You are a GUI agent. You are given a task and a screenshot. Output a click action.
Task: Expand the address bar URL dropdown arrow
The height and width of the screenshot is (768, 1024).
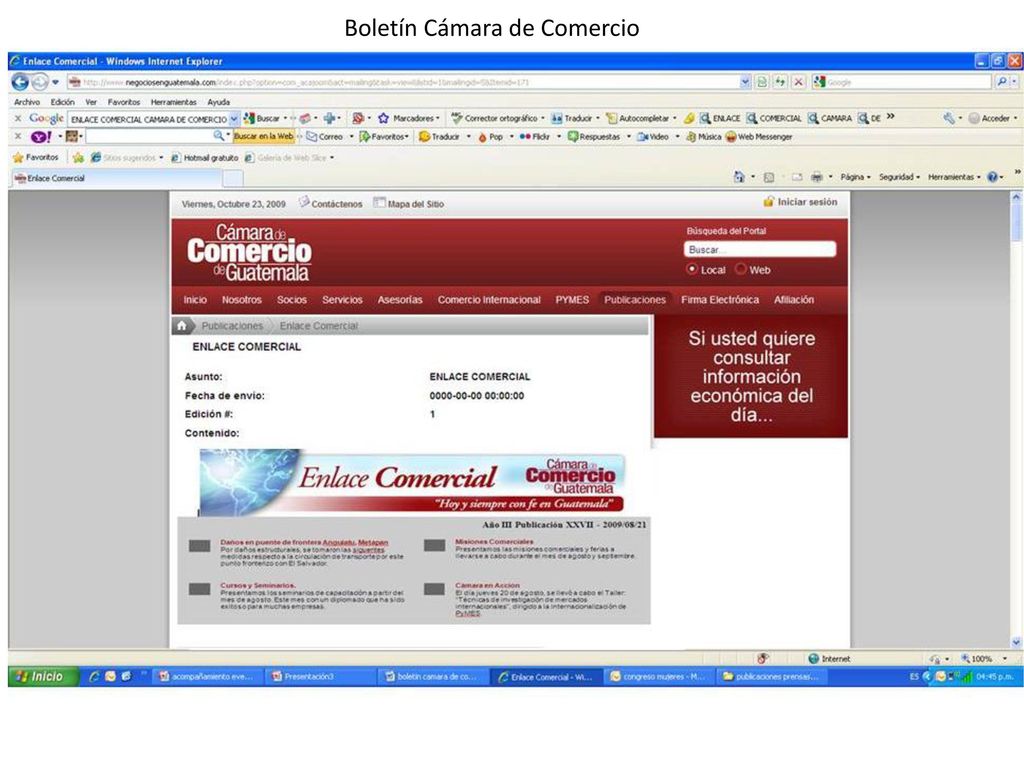[745, 82]
